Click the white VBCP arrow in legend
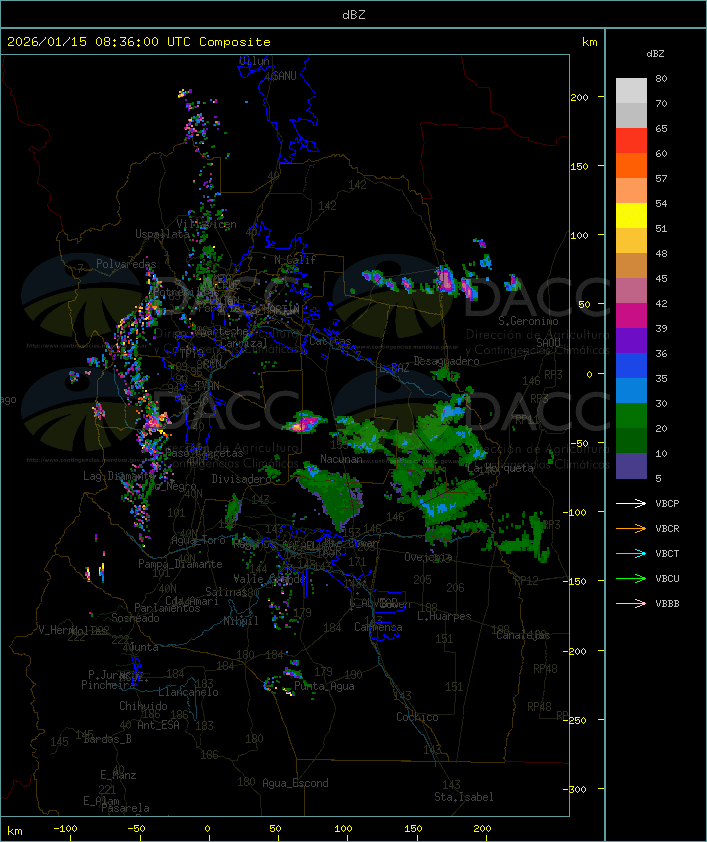This screenshot has width=707, height=842. coord(631,503)
